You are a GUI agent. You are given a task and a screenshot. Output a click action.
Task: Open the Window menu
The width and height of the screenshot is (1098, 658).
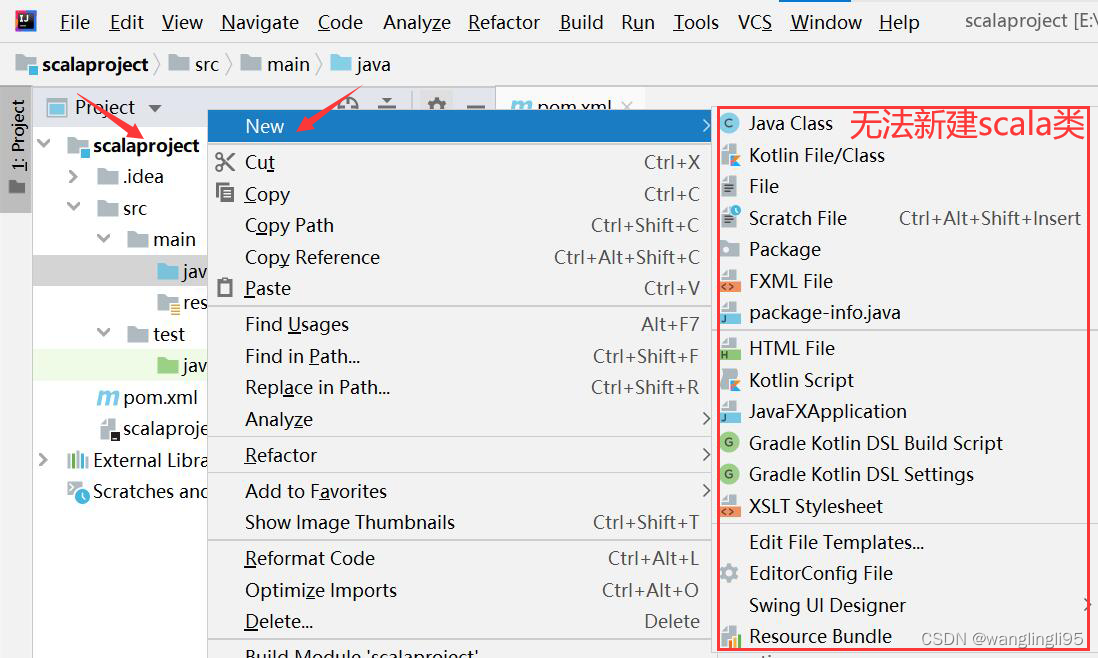826,22
